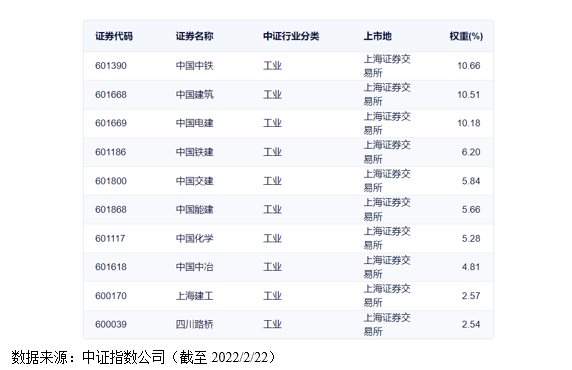Select the 中国中冶 security name
The height and width of the screenshot is (370, 572).
(194, 267)
